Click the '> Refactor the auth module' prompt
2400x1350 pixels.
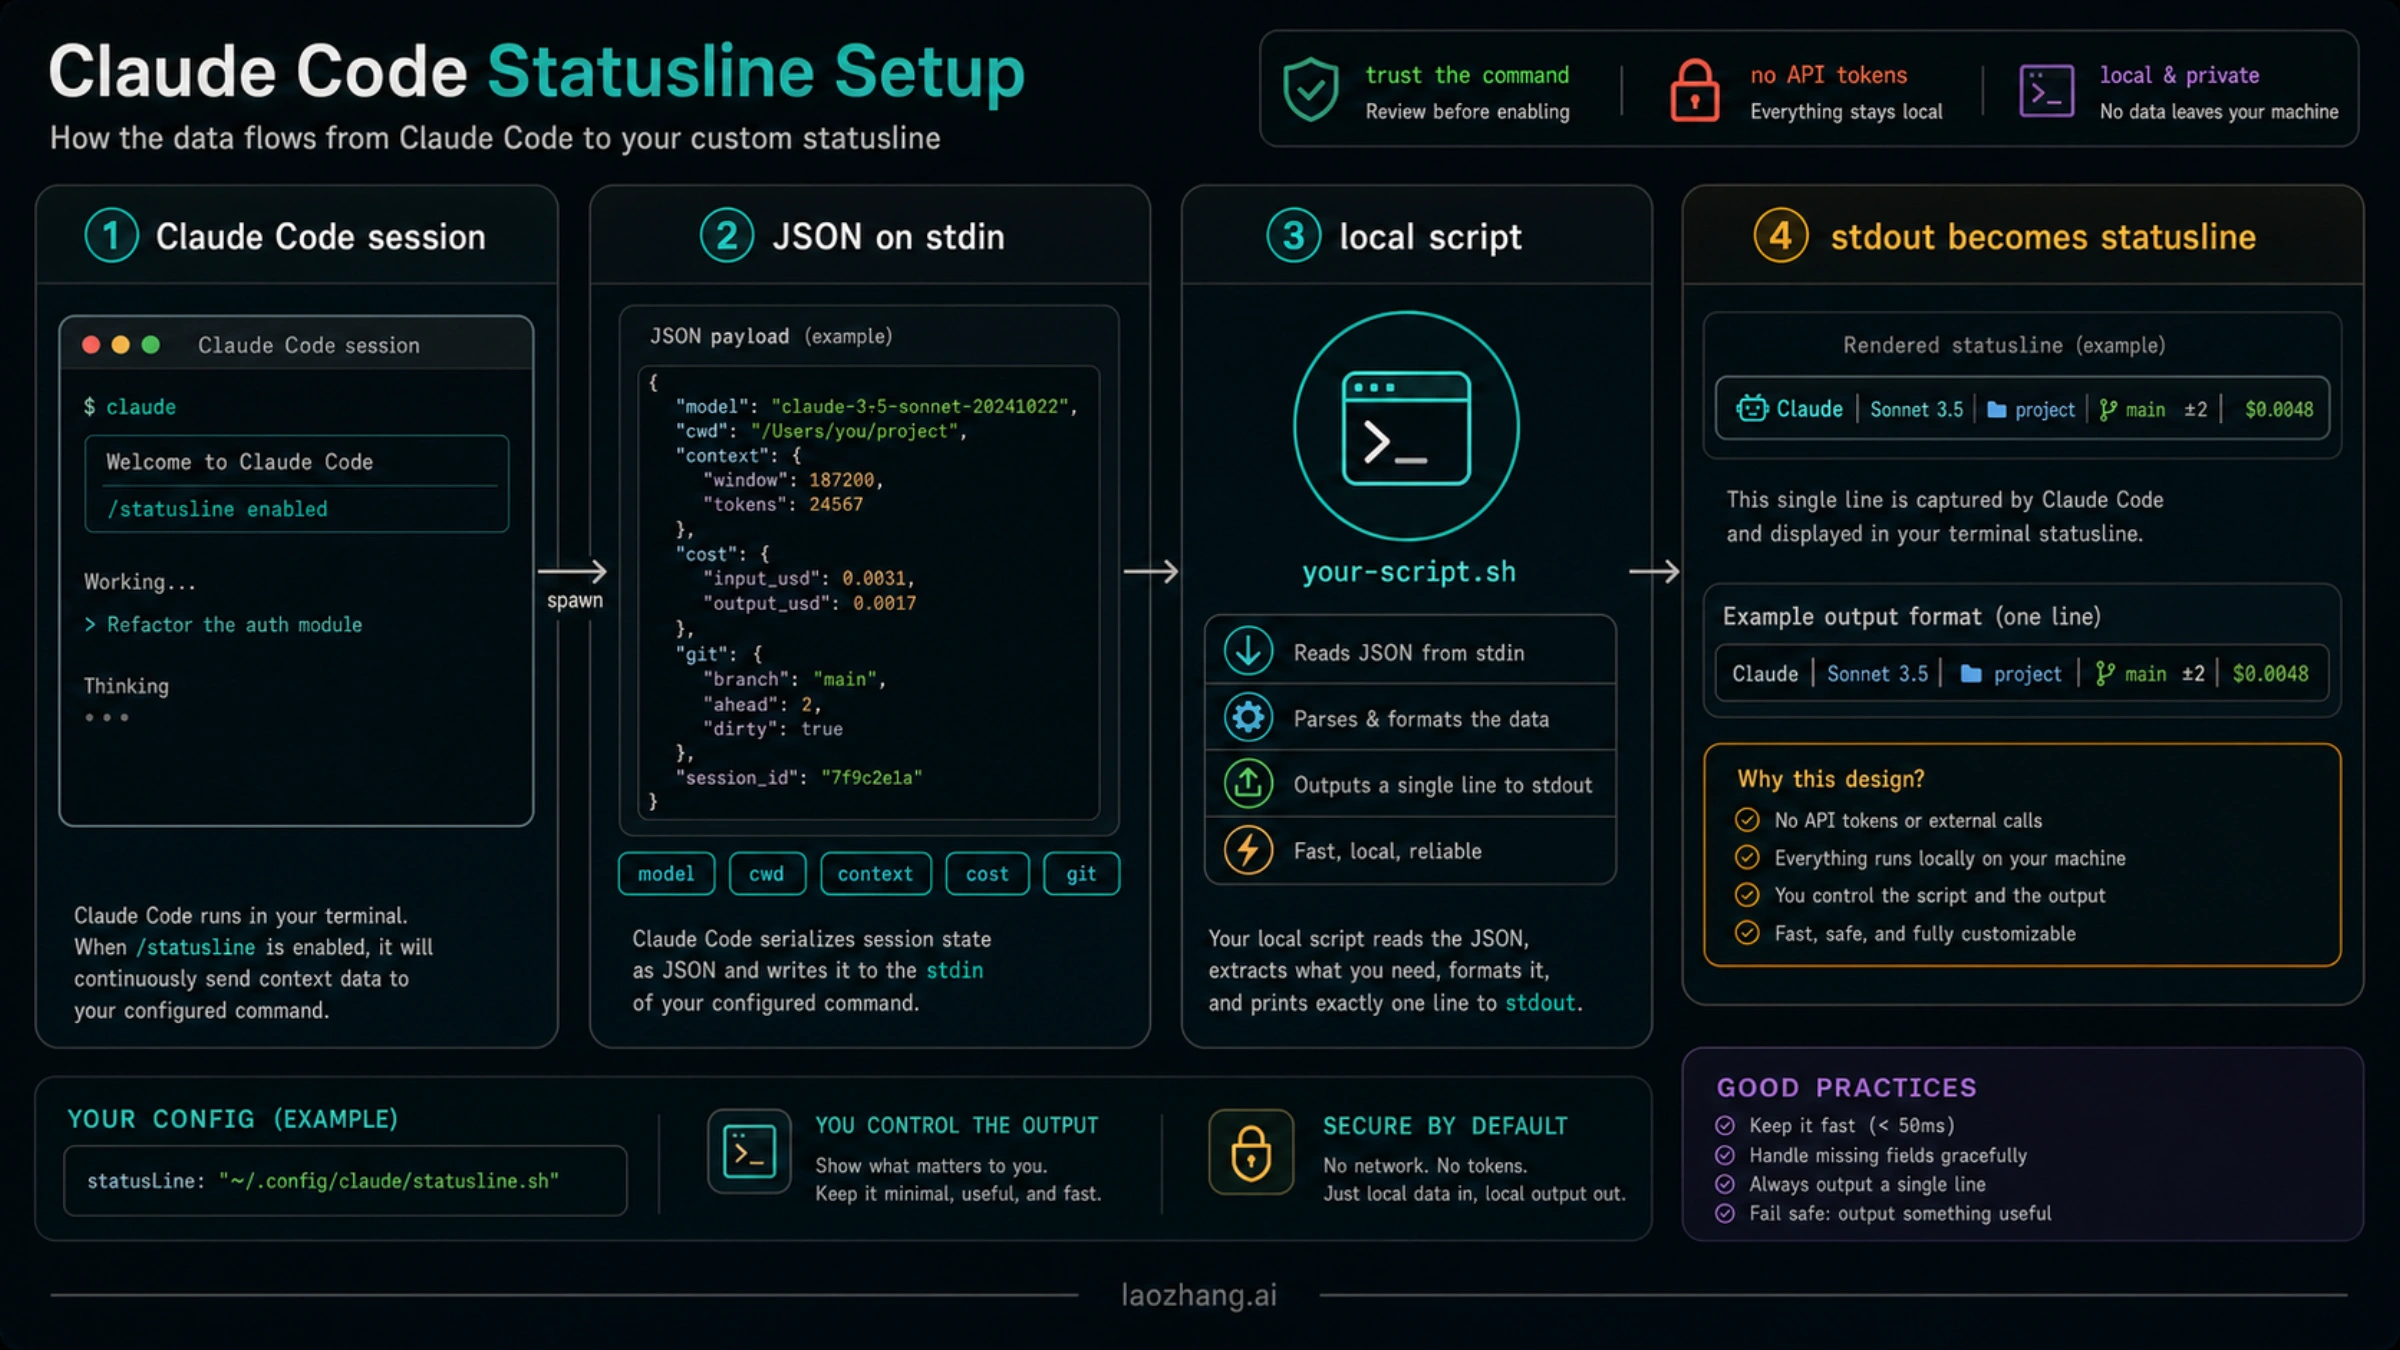click(223, 624)
